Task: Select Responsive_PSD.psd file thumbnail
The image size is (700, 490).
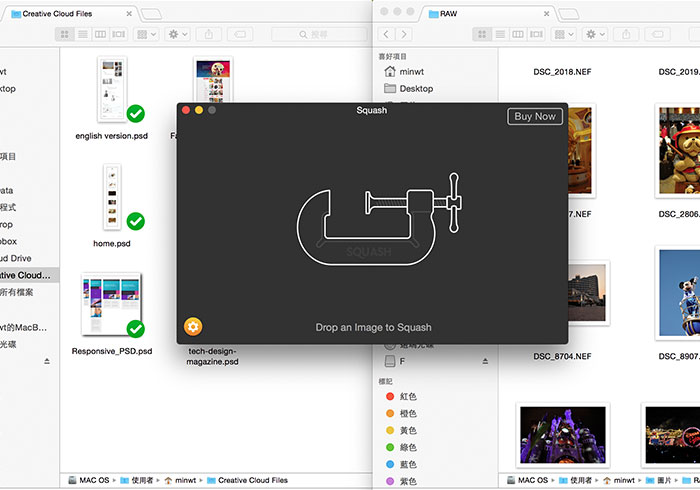Action: [111, 304]
